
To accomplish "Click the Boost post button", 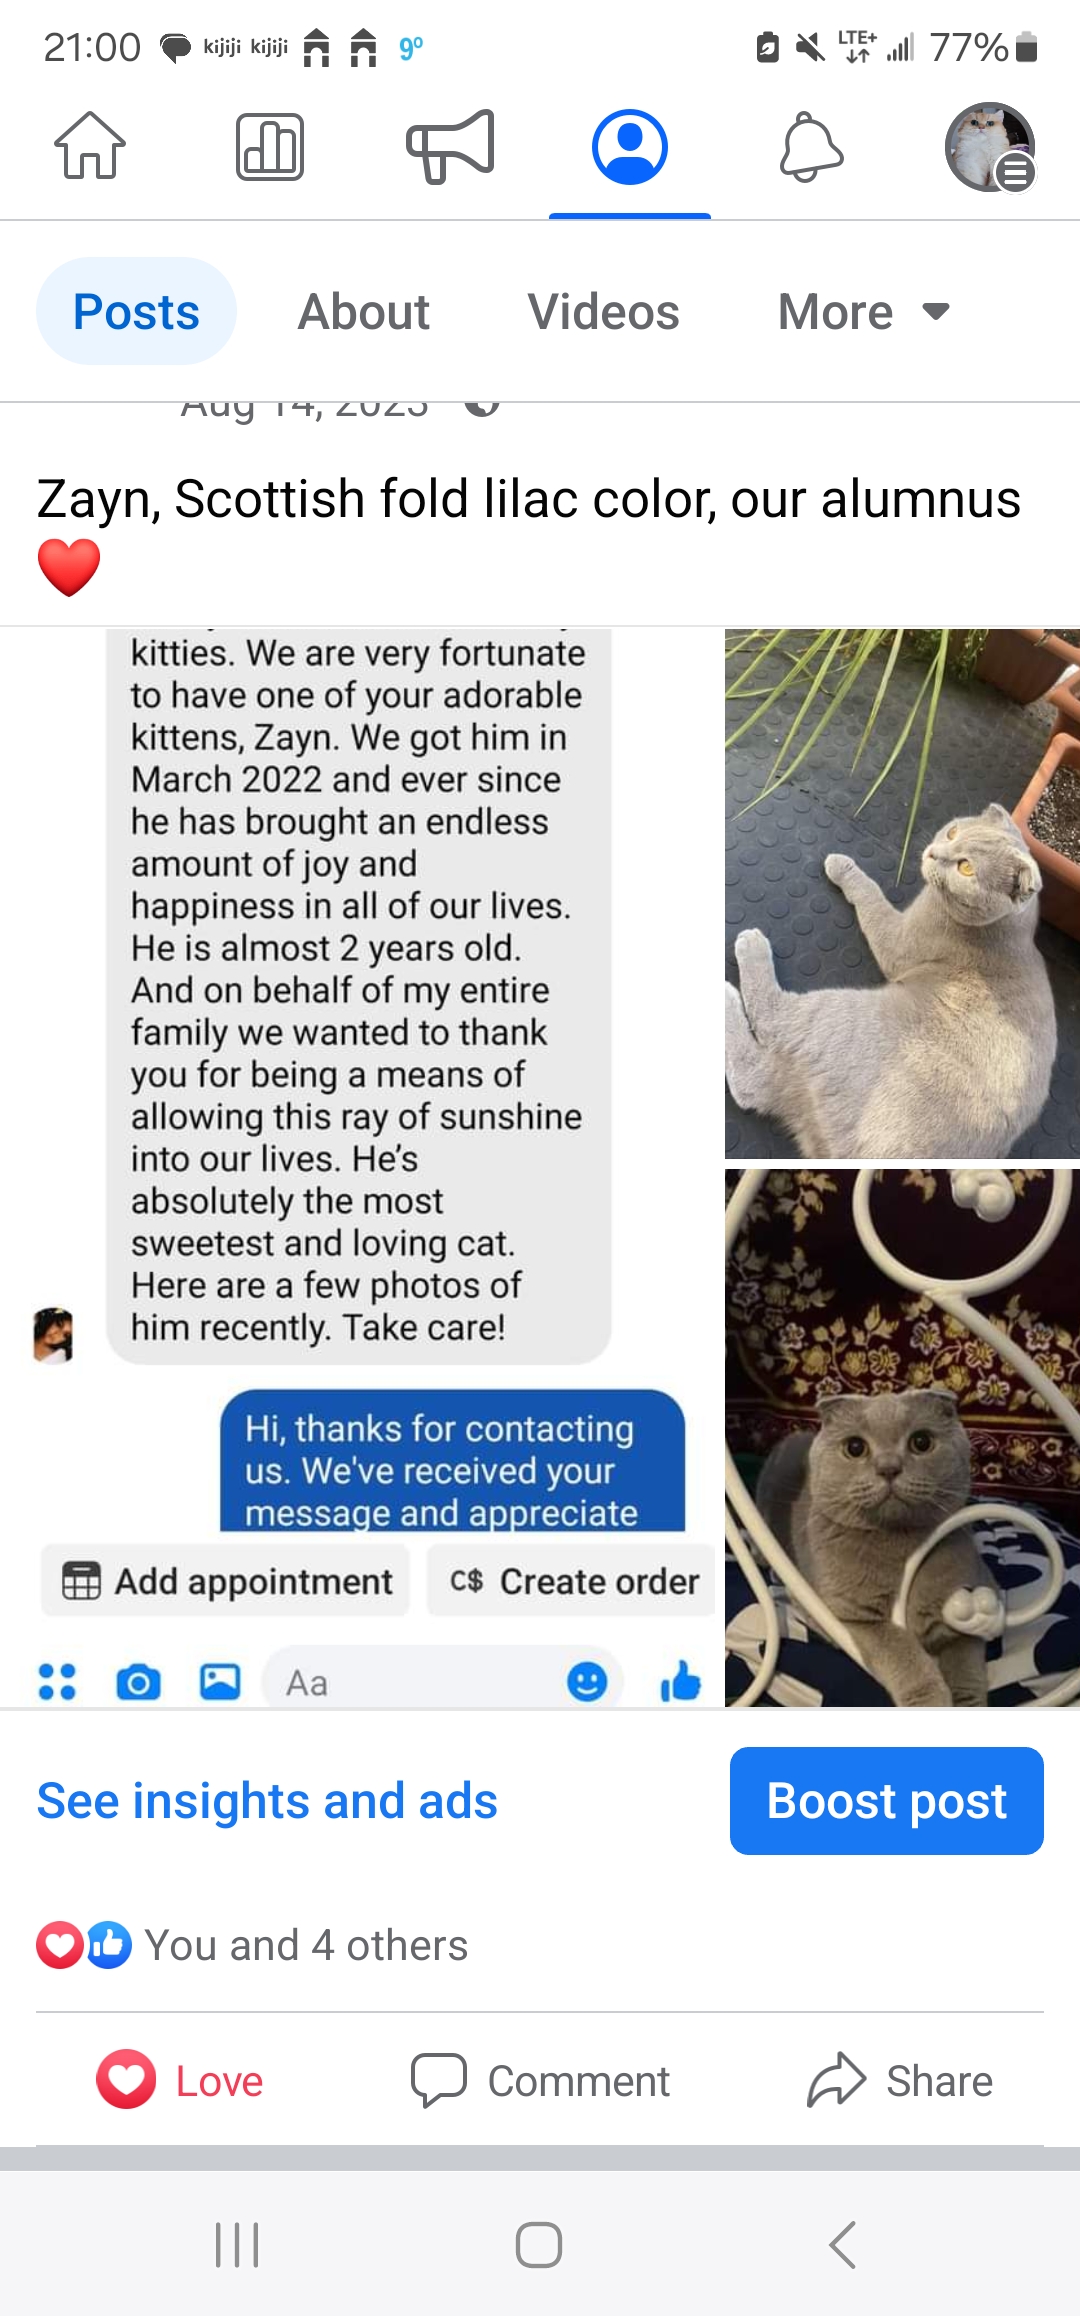I will click(x=887, y=1801).
